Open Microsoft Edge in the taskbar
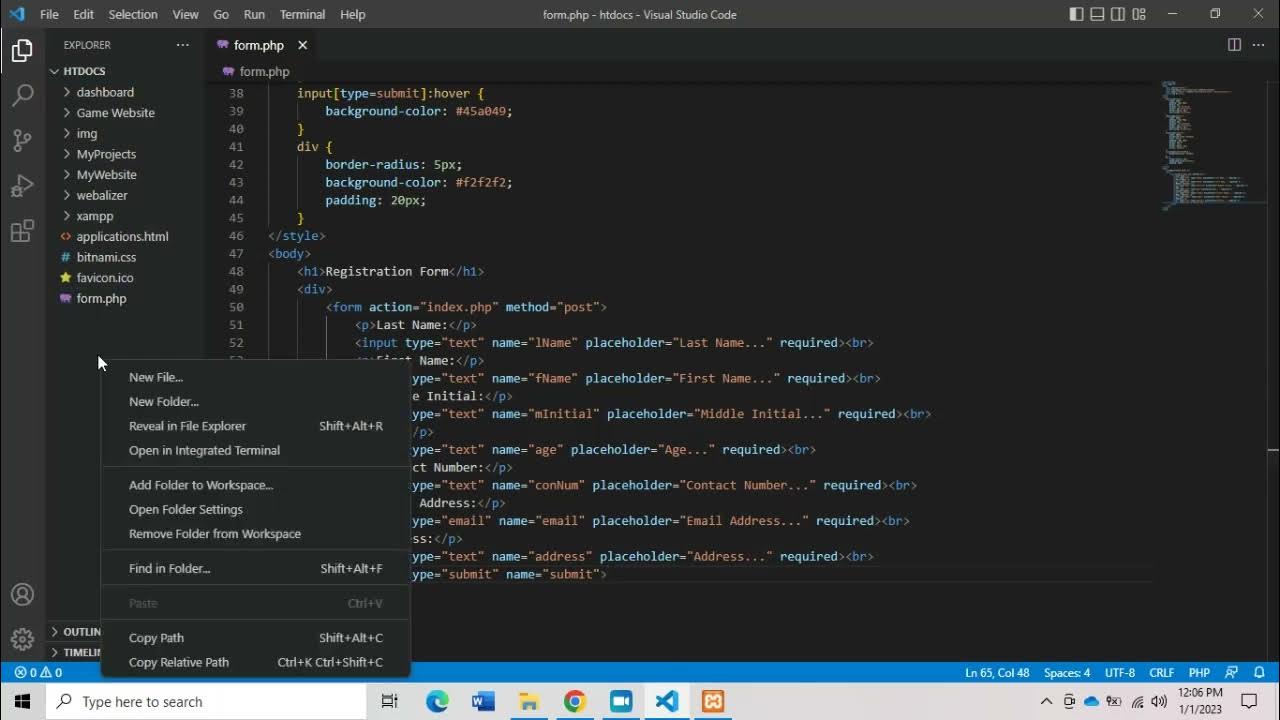1280x720 pixels. 437,701
